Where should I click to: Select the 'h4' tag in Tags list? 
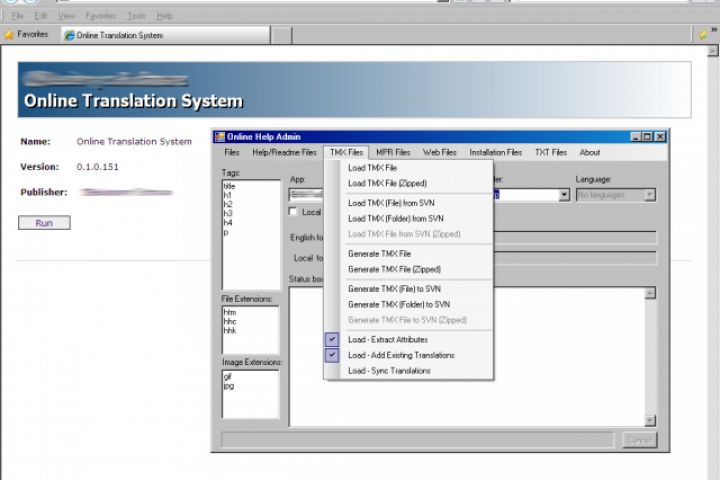point(228,223)
